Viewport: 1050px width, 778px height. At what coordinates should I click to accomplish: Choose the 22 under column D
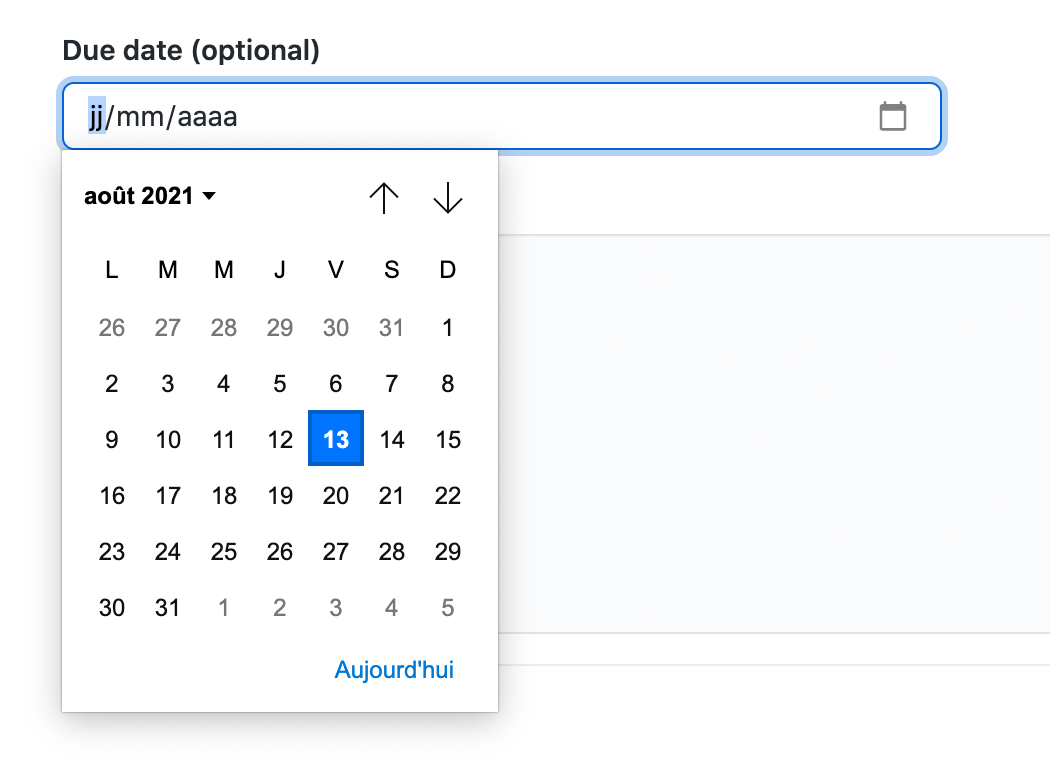[447, 495]
